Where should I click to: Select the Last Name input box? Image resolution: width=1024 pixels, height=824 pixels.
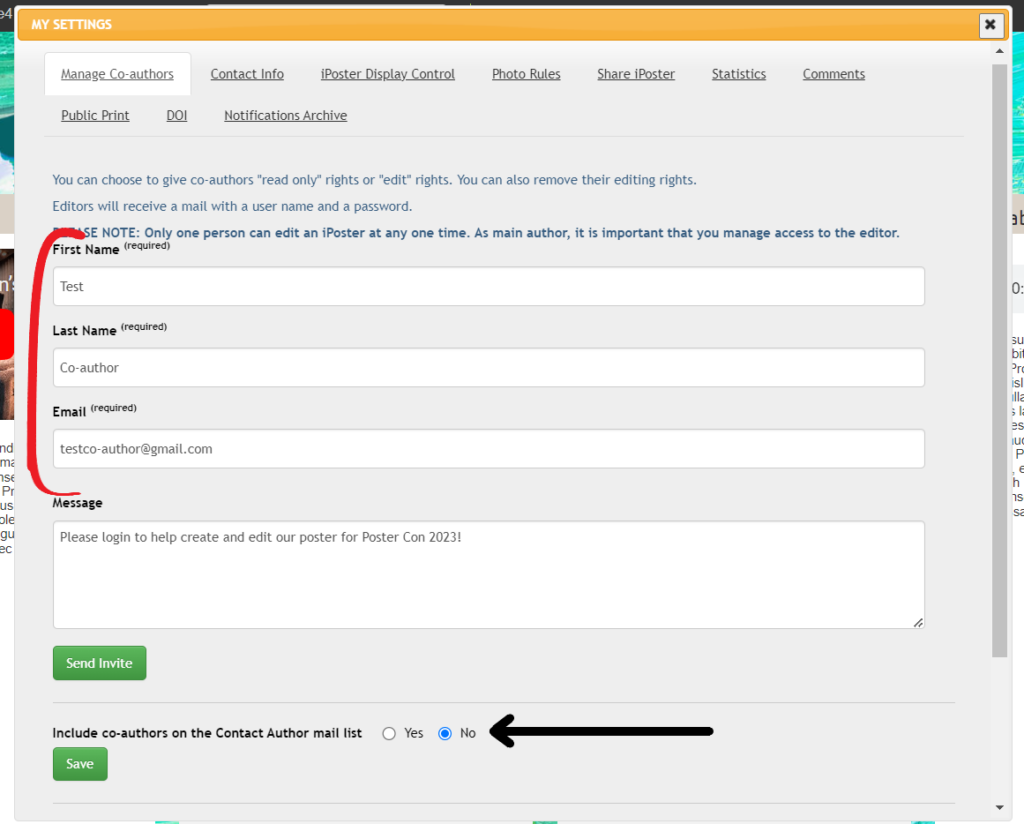(x=488, y=368)
